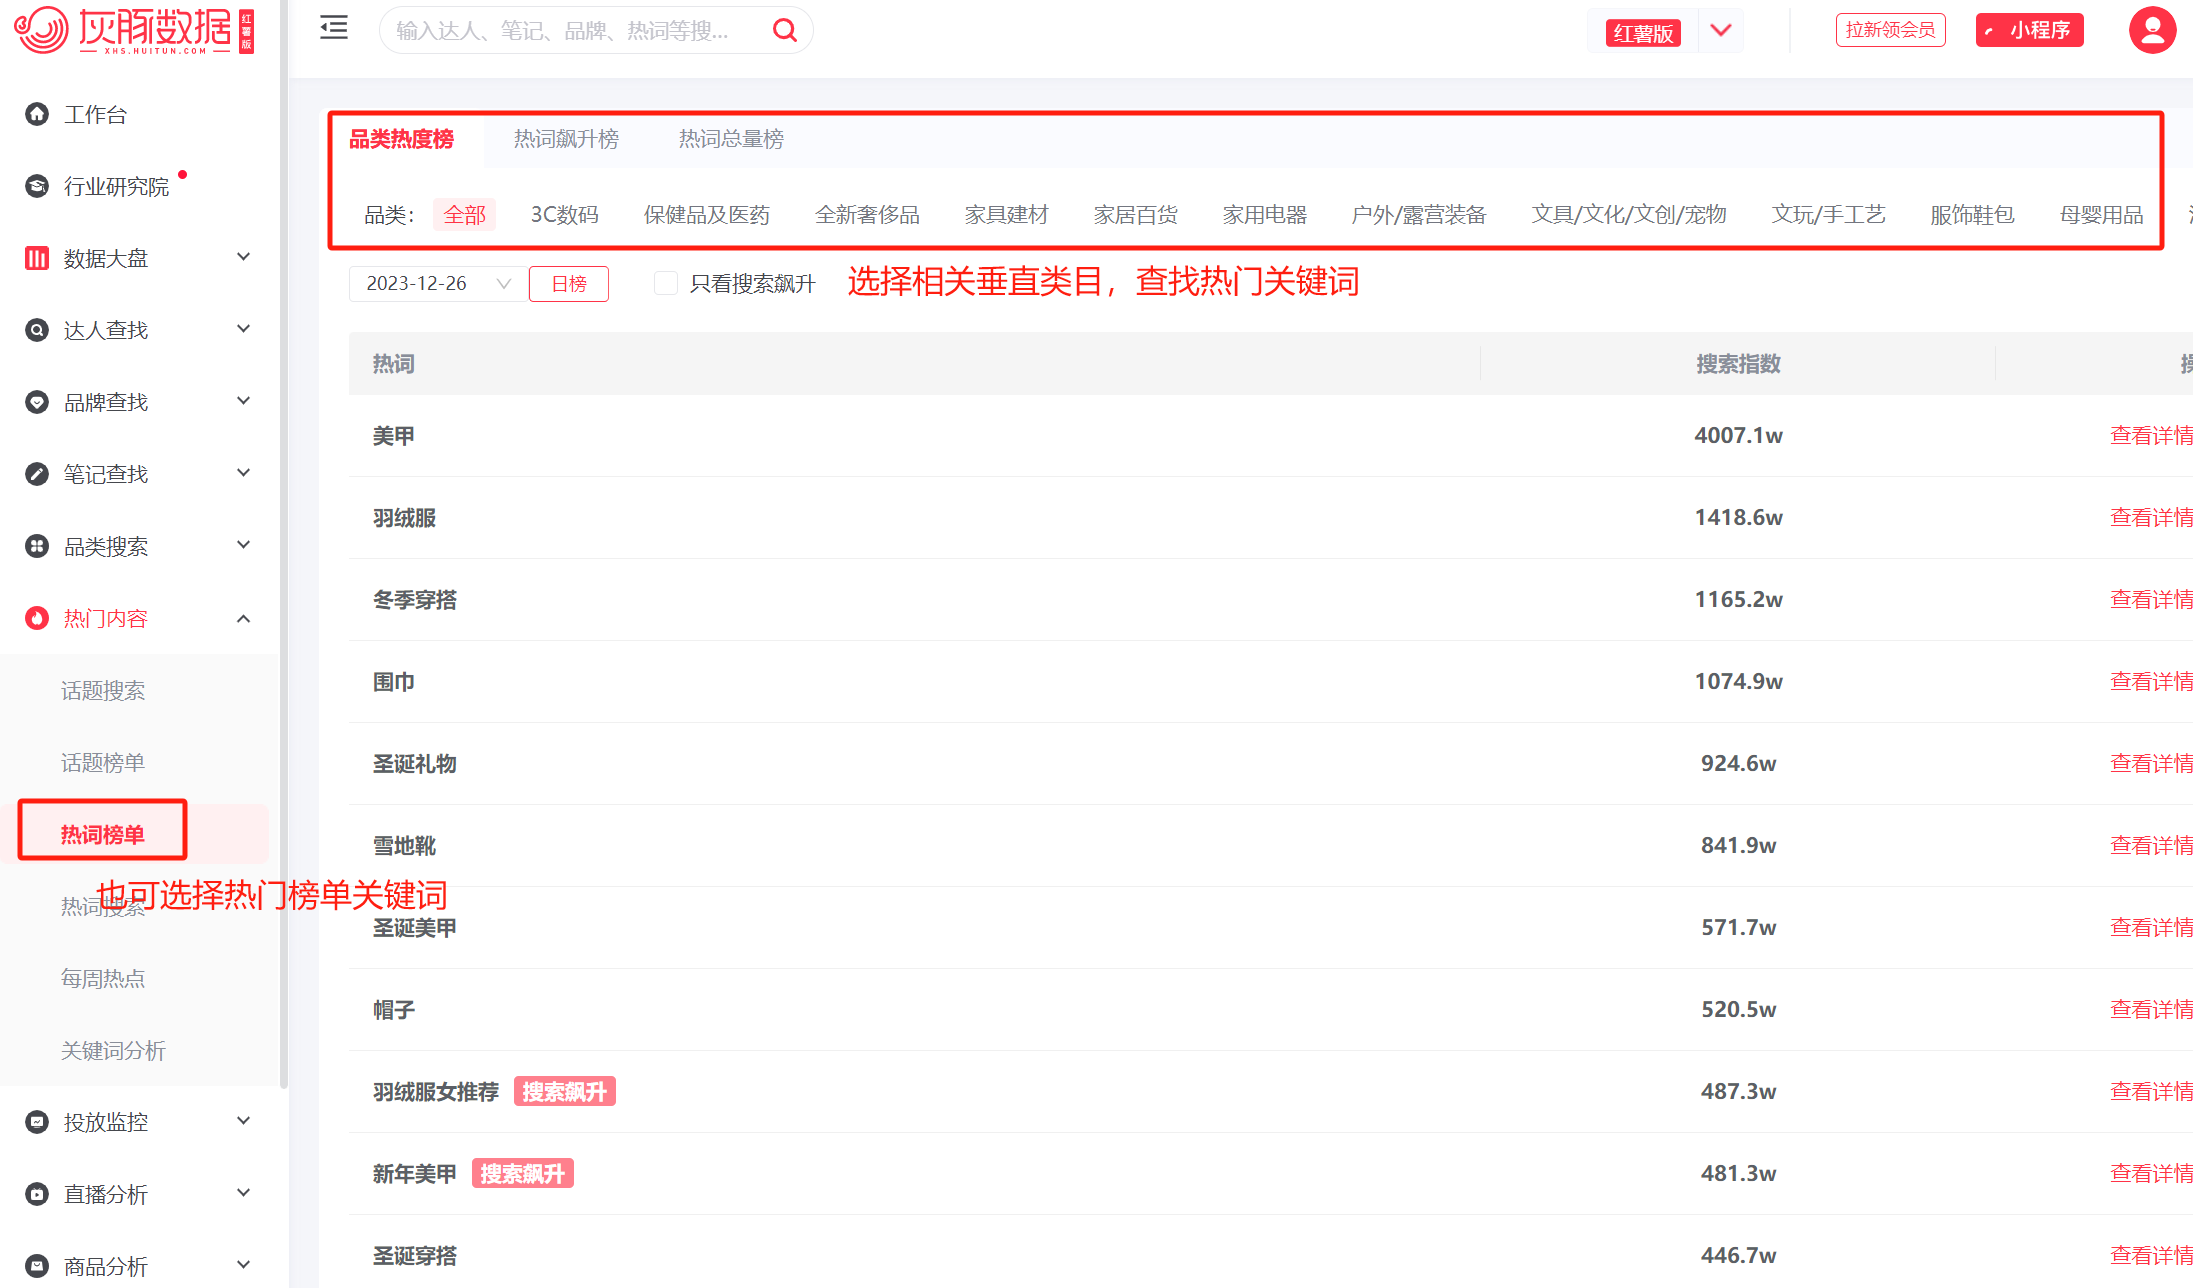
Task: Open 每周热点 submenu item
Action: 103,979
